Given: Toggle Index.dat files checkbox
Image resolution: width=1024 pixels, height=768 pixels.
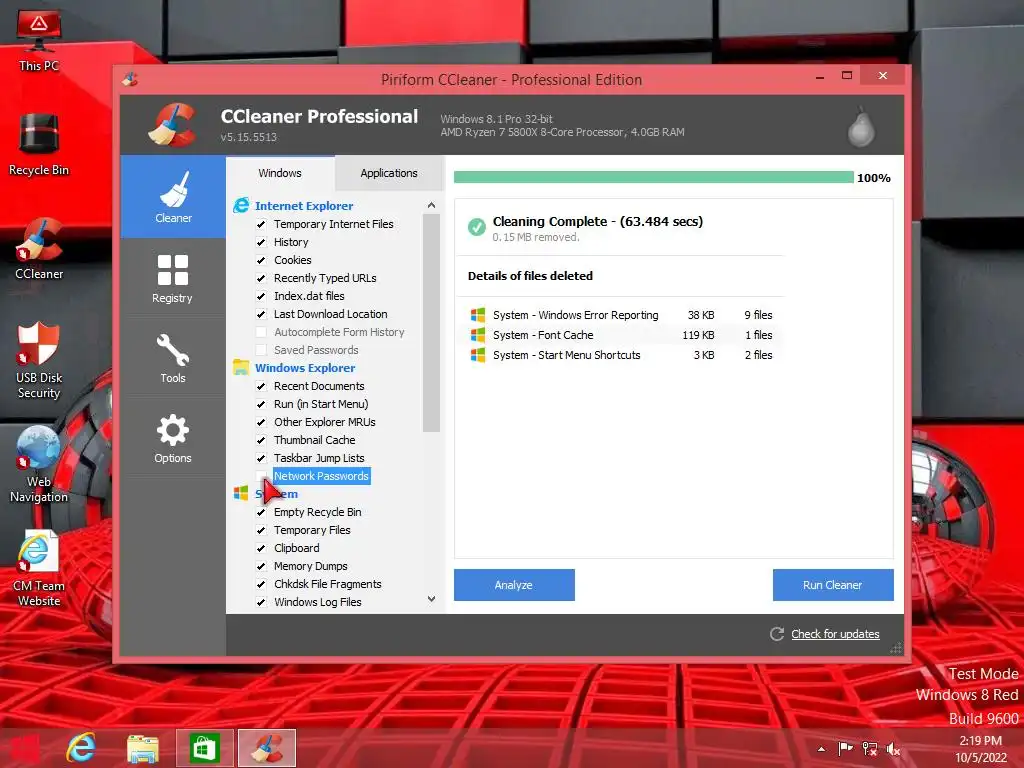Looking at the screenshot, I should pyautogui.click(x=261, y=296).
